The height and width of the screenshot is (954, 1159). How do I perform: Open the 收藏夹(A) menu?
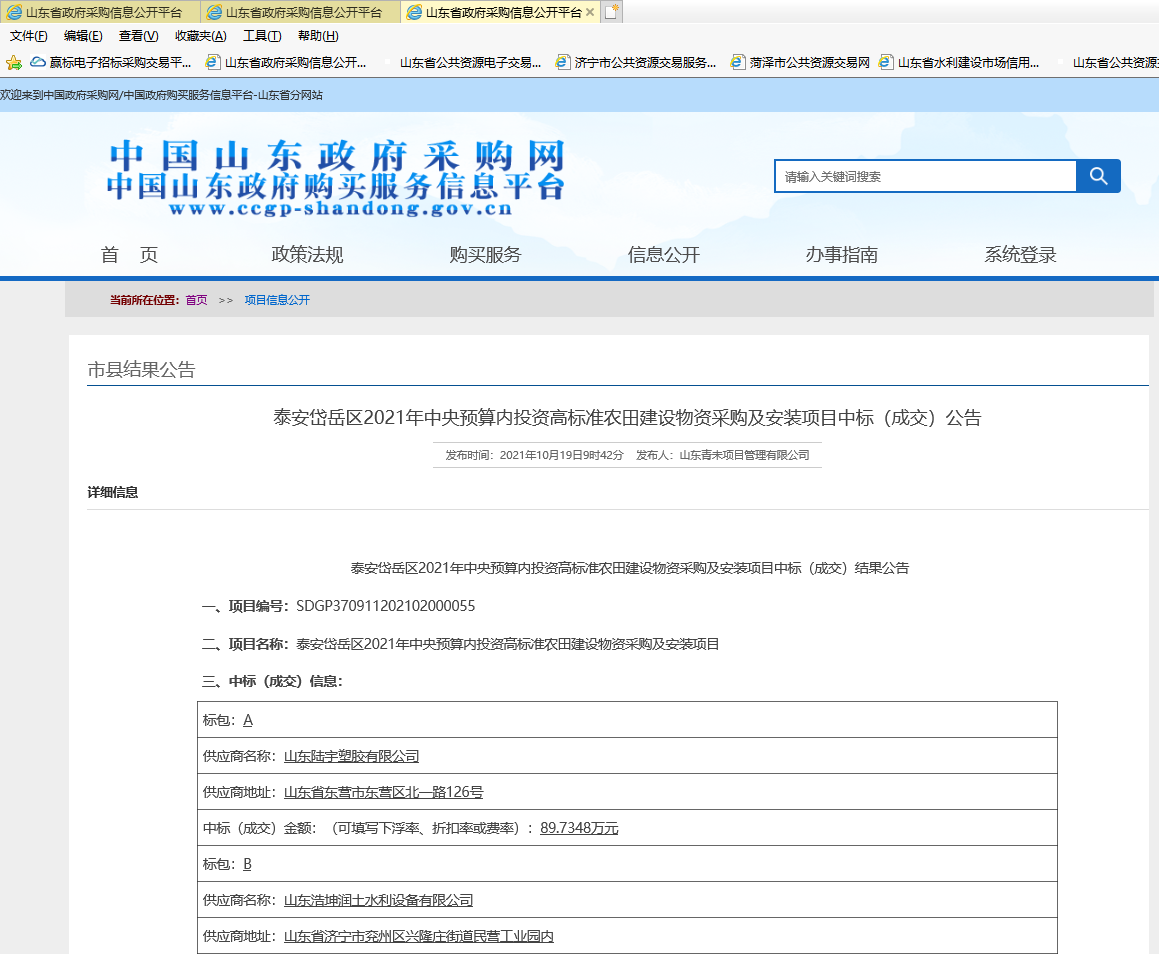click(x=196, y=35)
